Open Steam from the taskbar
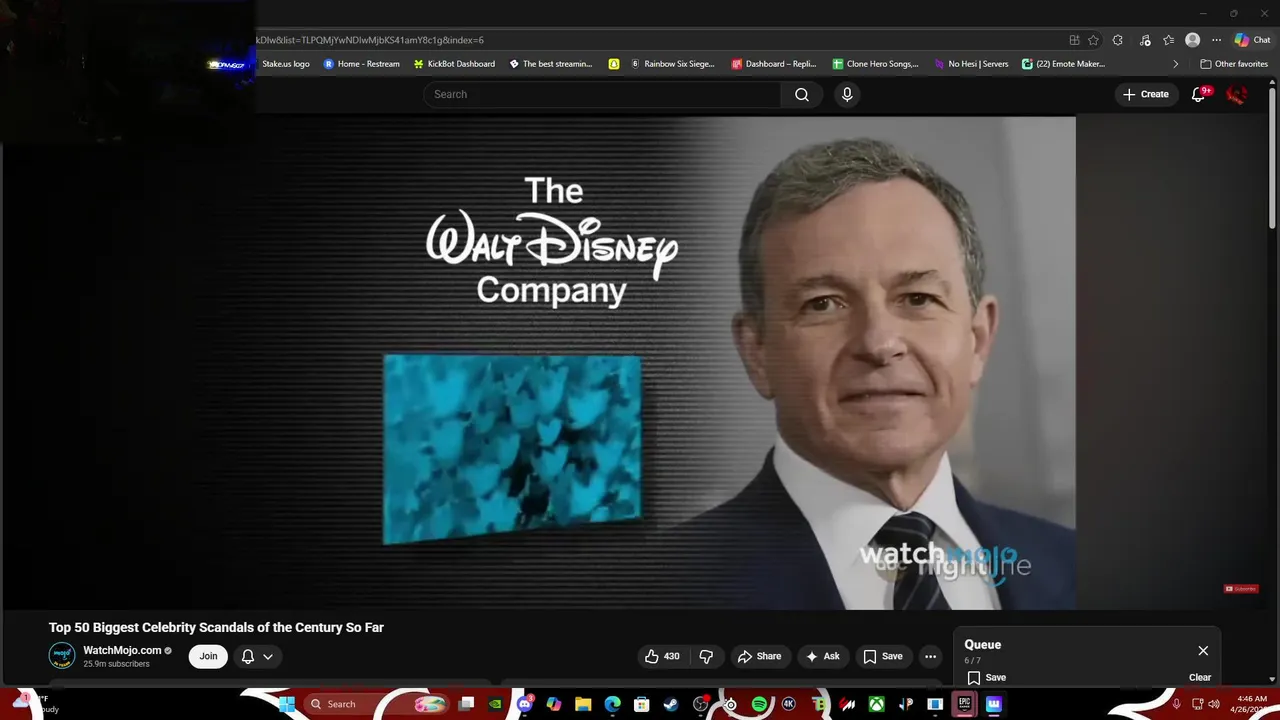The width and height of the screenshot is (1280, 720). coord(671,704)
